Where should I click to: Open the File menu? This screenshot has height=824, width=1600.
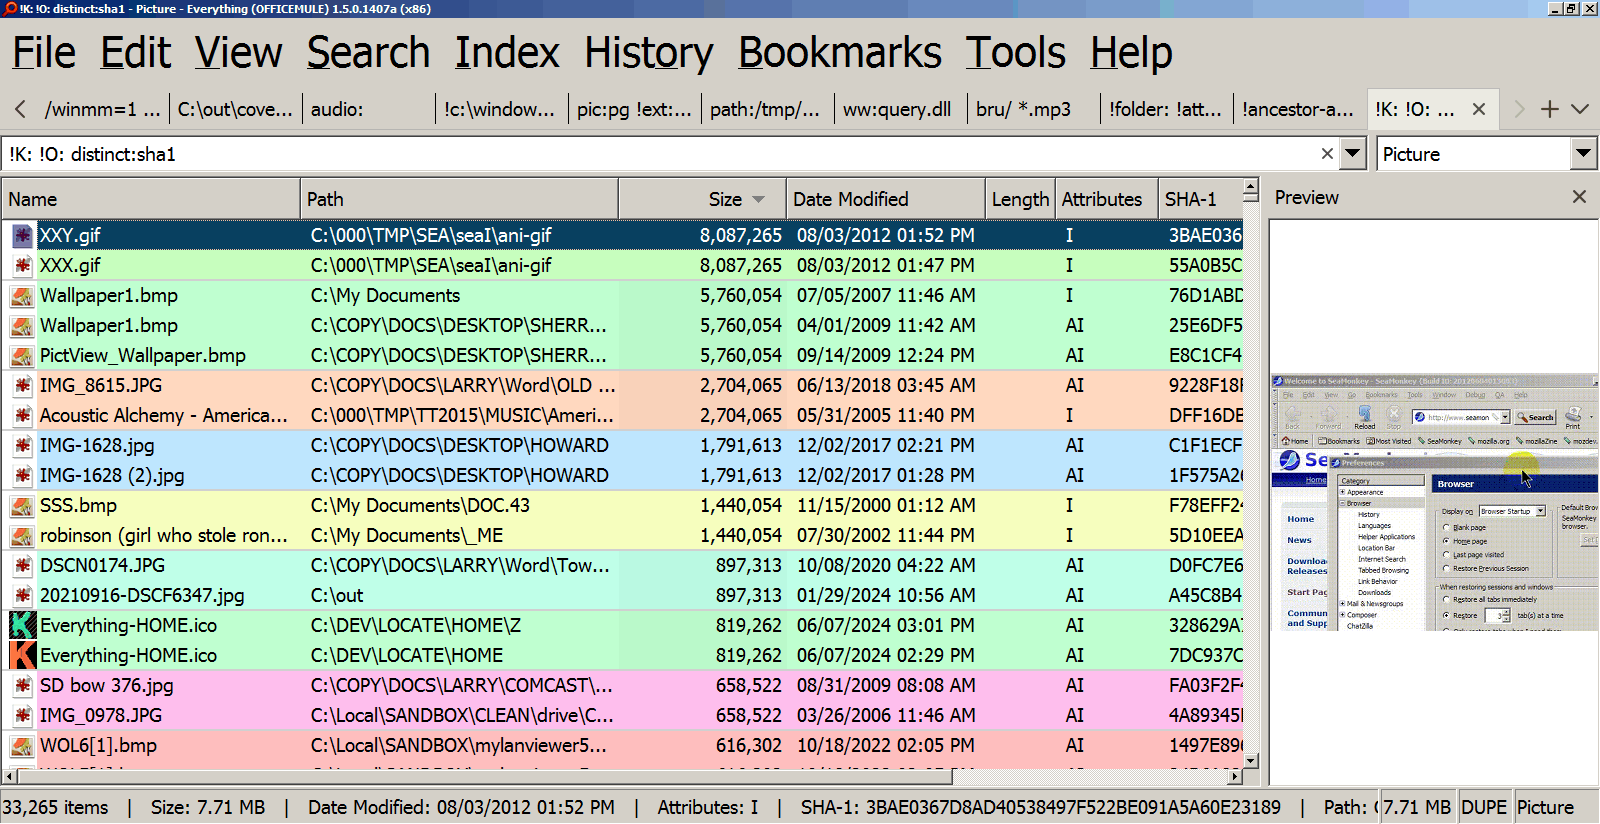click(44, 53)
